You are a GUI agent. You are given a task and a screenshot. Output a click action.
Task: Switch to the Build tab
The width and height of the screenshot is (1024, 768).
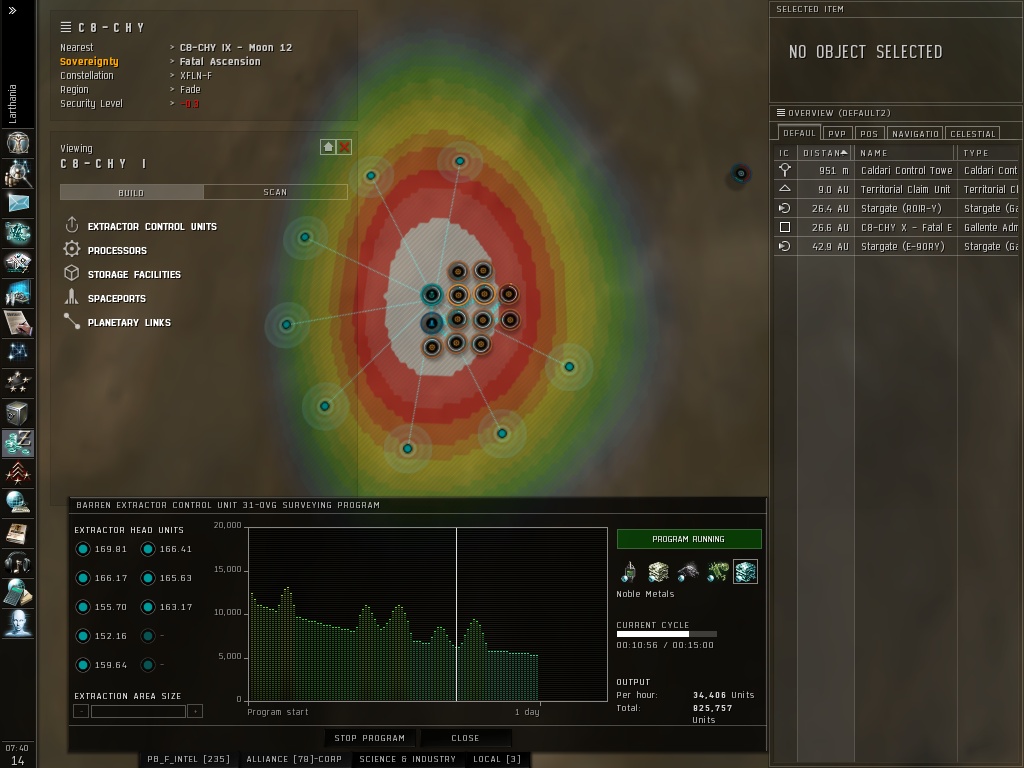pos(131,192)
